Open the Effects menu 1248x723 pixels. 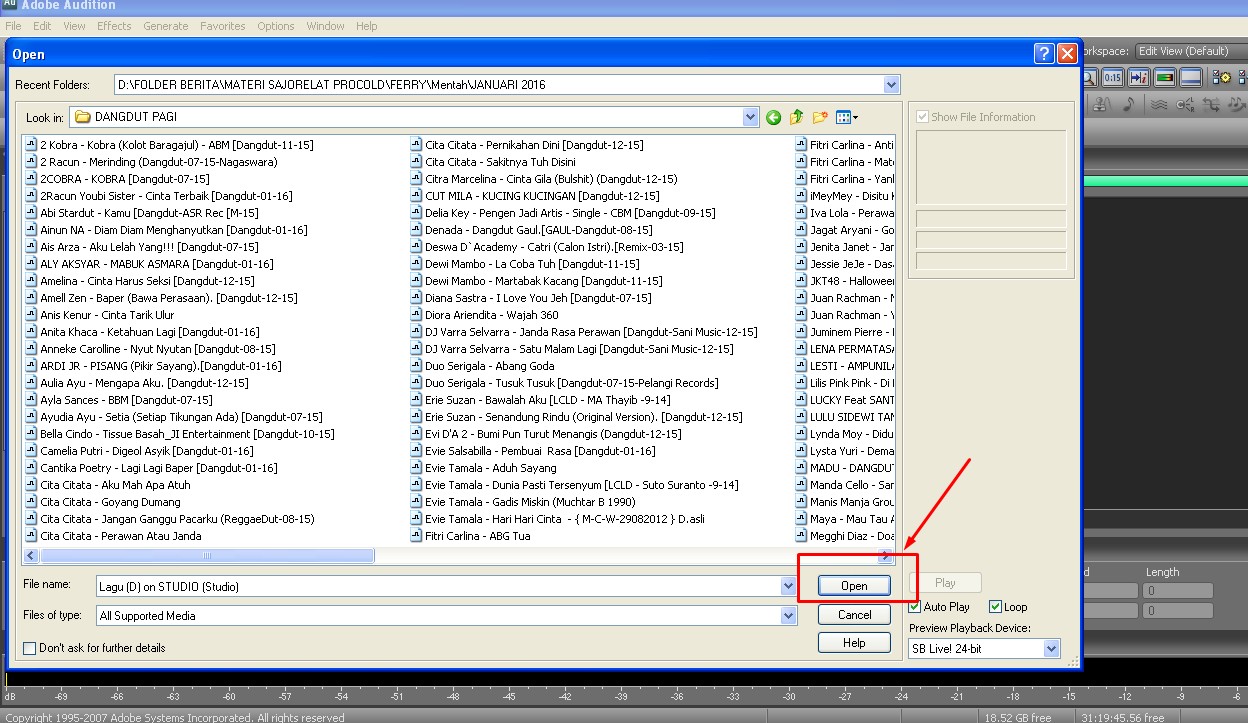click(114, 26)
